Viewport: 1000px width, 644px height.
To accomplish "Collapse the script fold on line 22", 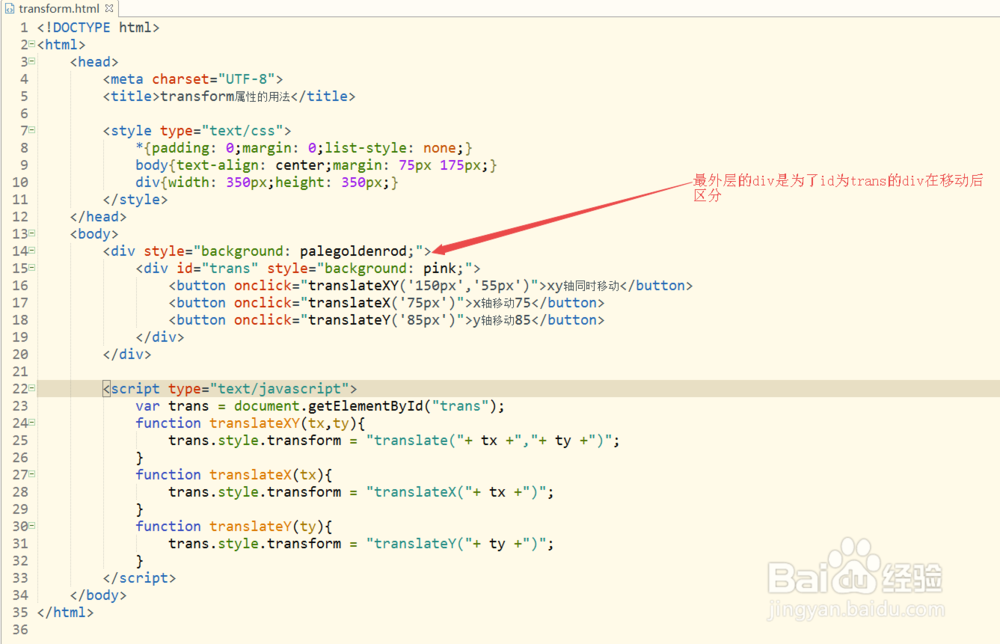I will (x=32, y=388).
